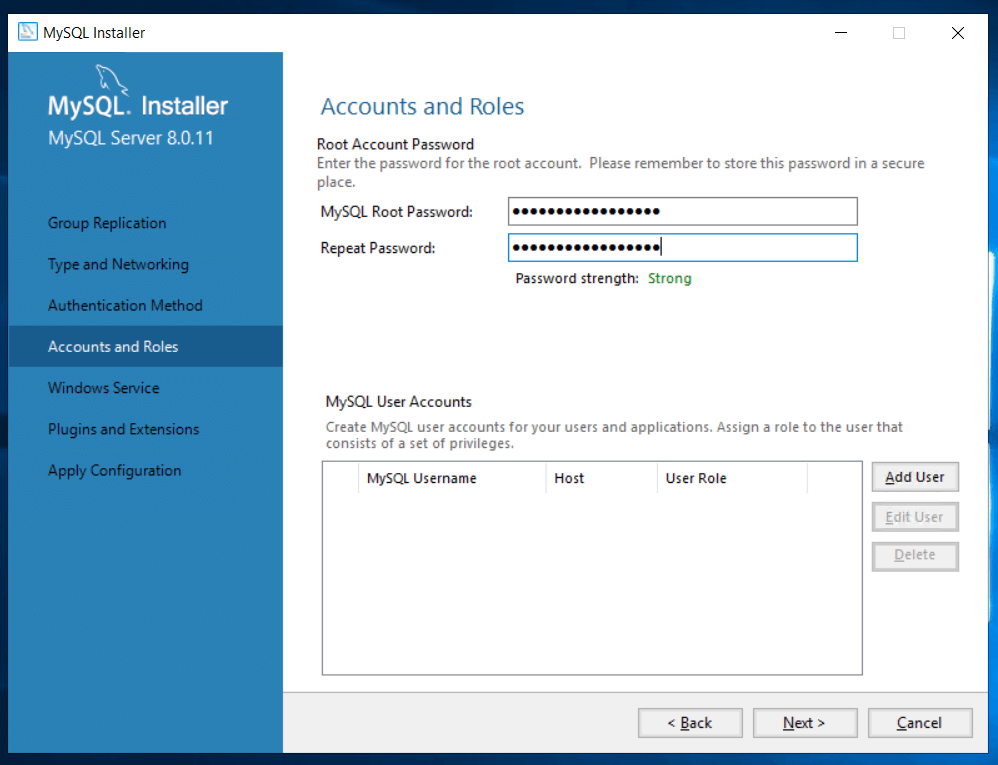Click the MySQL dolphin logo
The width and height of the screenshot is (998, 765).
pyautogui.click(x=112, y=80)
